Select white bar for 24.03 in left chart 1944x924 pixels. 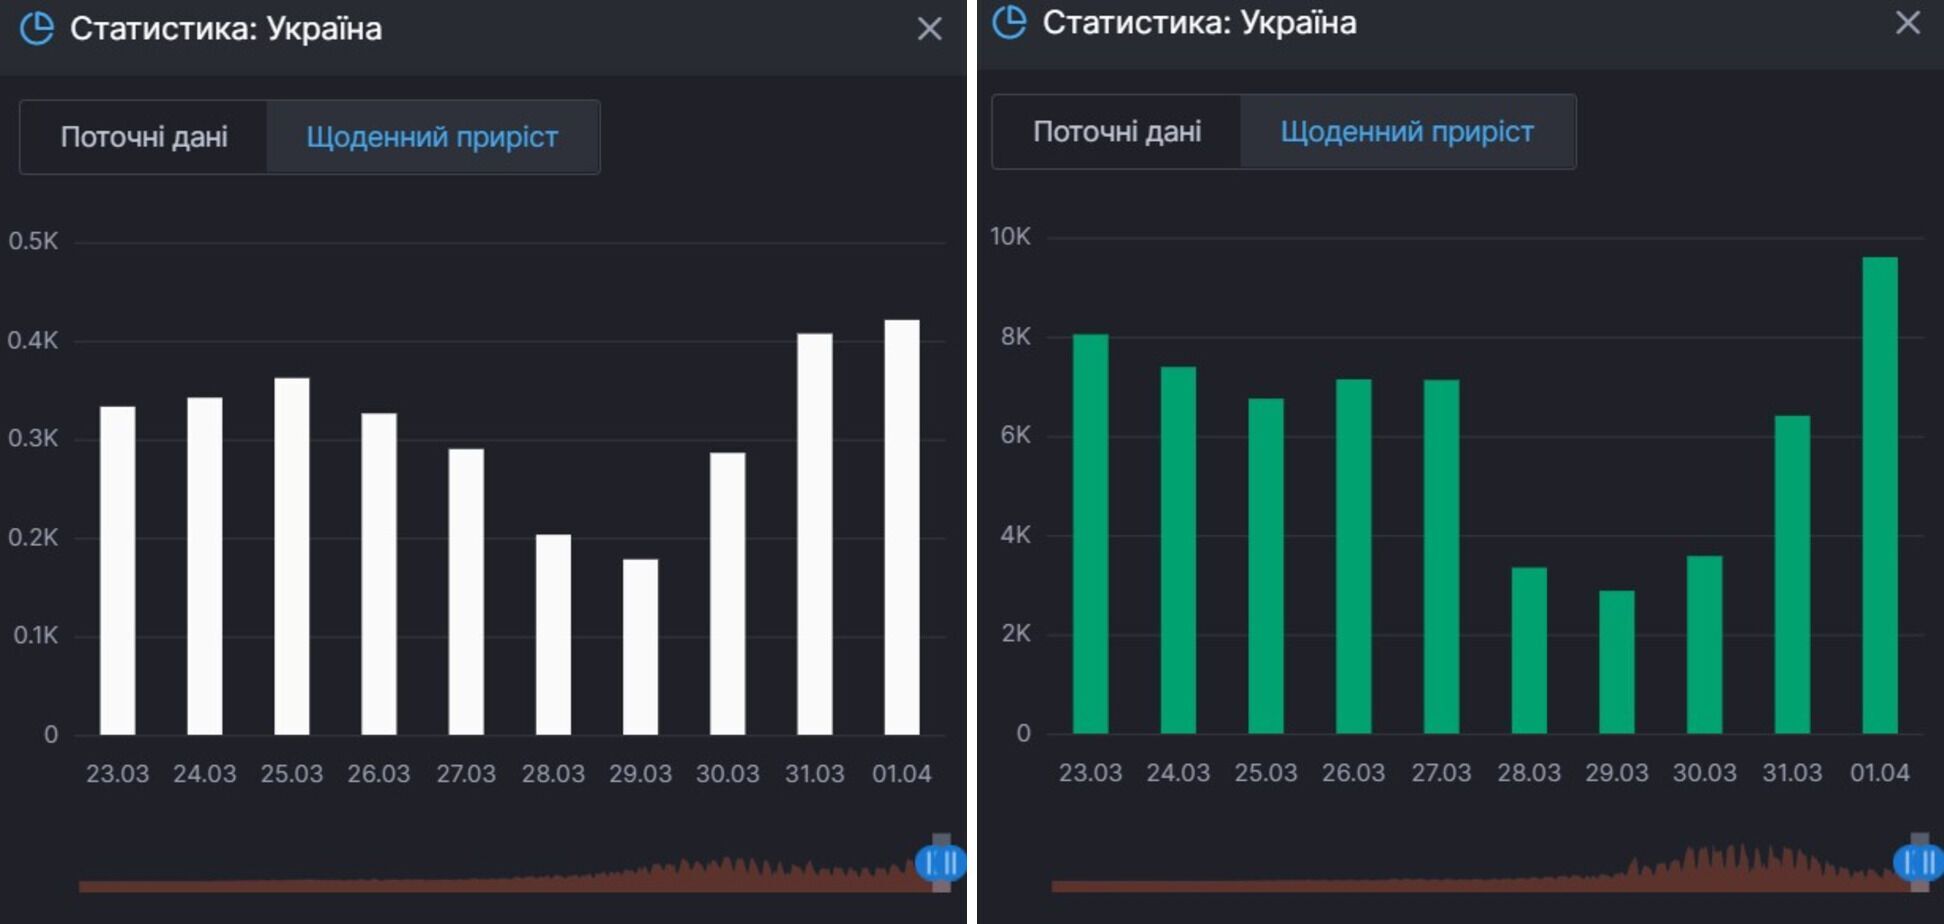[x=205, y=566]
